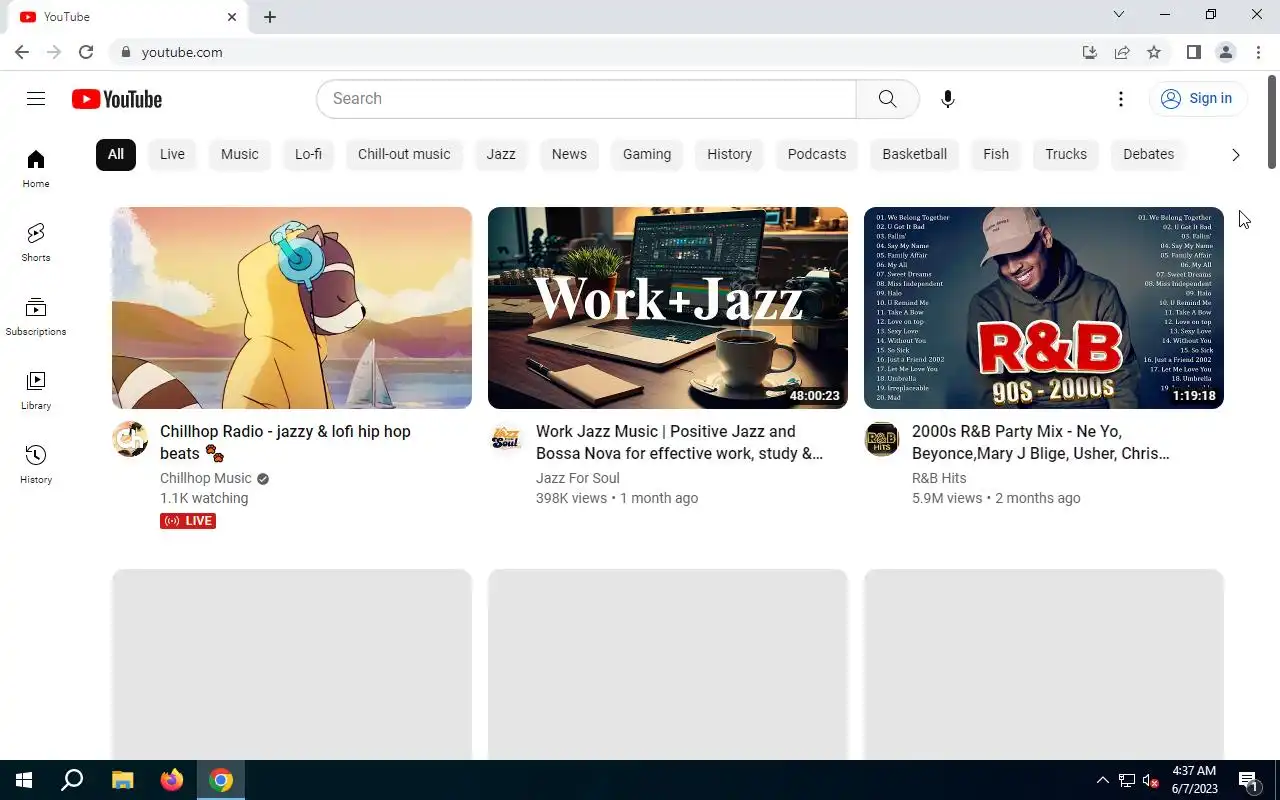1280x800 pixels.
Task: Open File Explorer from taskbar
Action: [122, 780]
